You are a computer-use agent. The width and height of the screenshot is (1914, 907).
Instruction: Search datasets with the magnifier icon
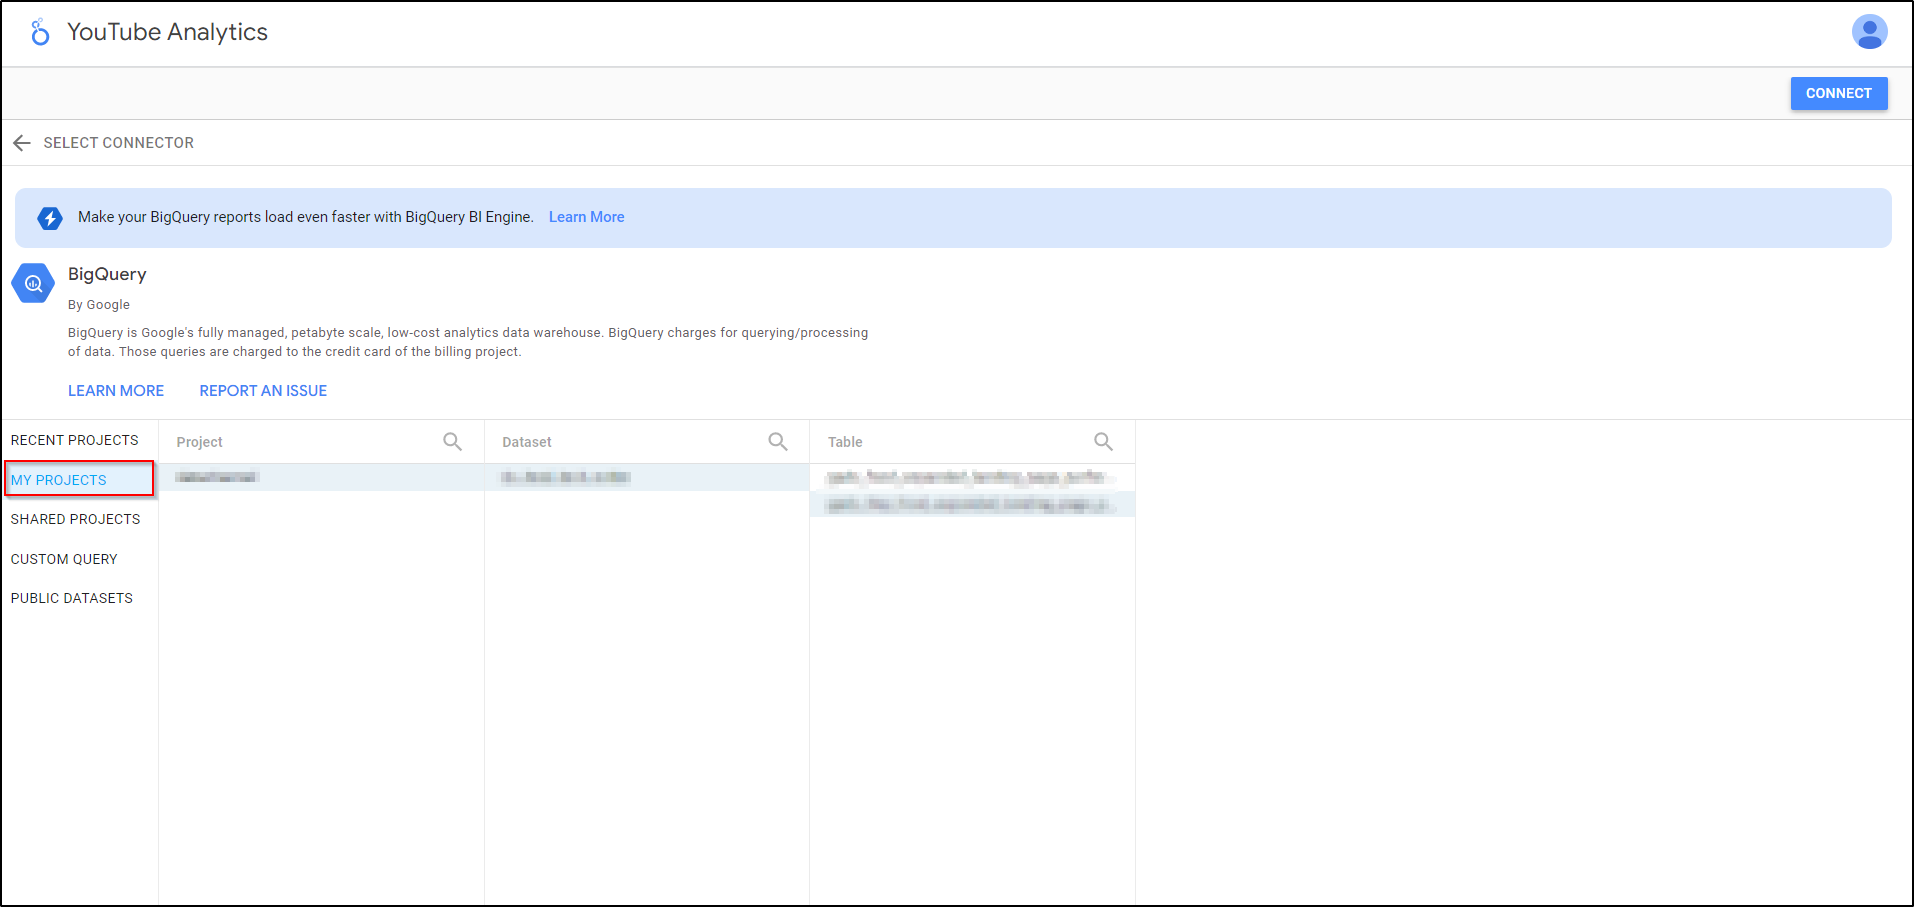click(778, 442)
